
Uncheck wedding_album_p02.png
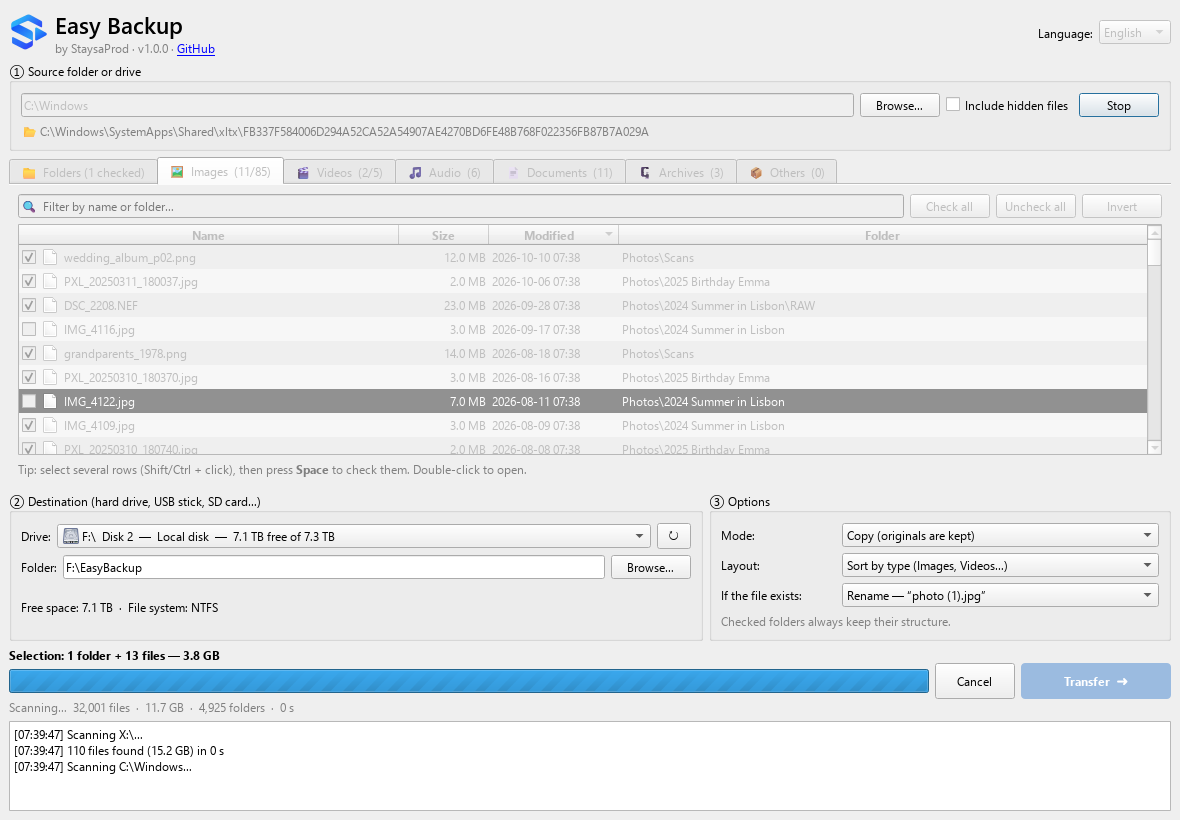click(29, 257)
